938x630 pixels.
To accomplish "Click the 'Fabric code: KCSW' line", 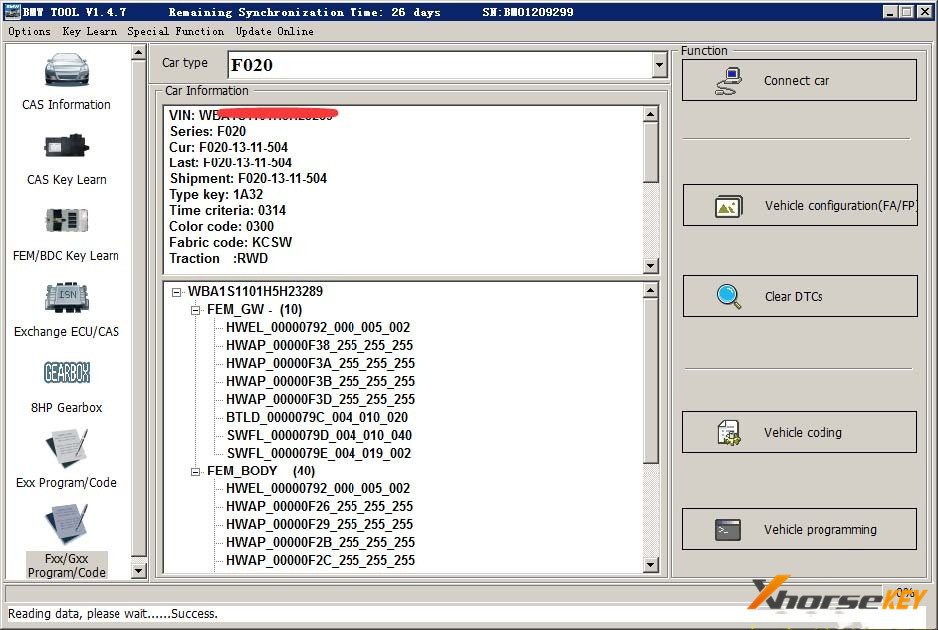I will click(230, 242).
